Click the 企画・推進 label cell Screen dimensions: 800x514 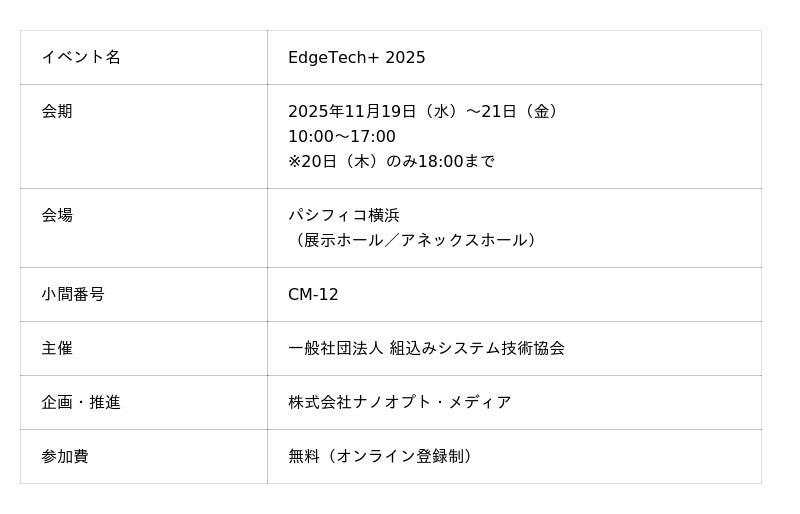click(81, 402)
